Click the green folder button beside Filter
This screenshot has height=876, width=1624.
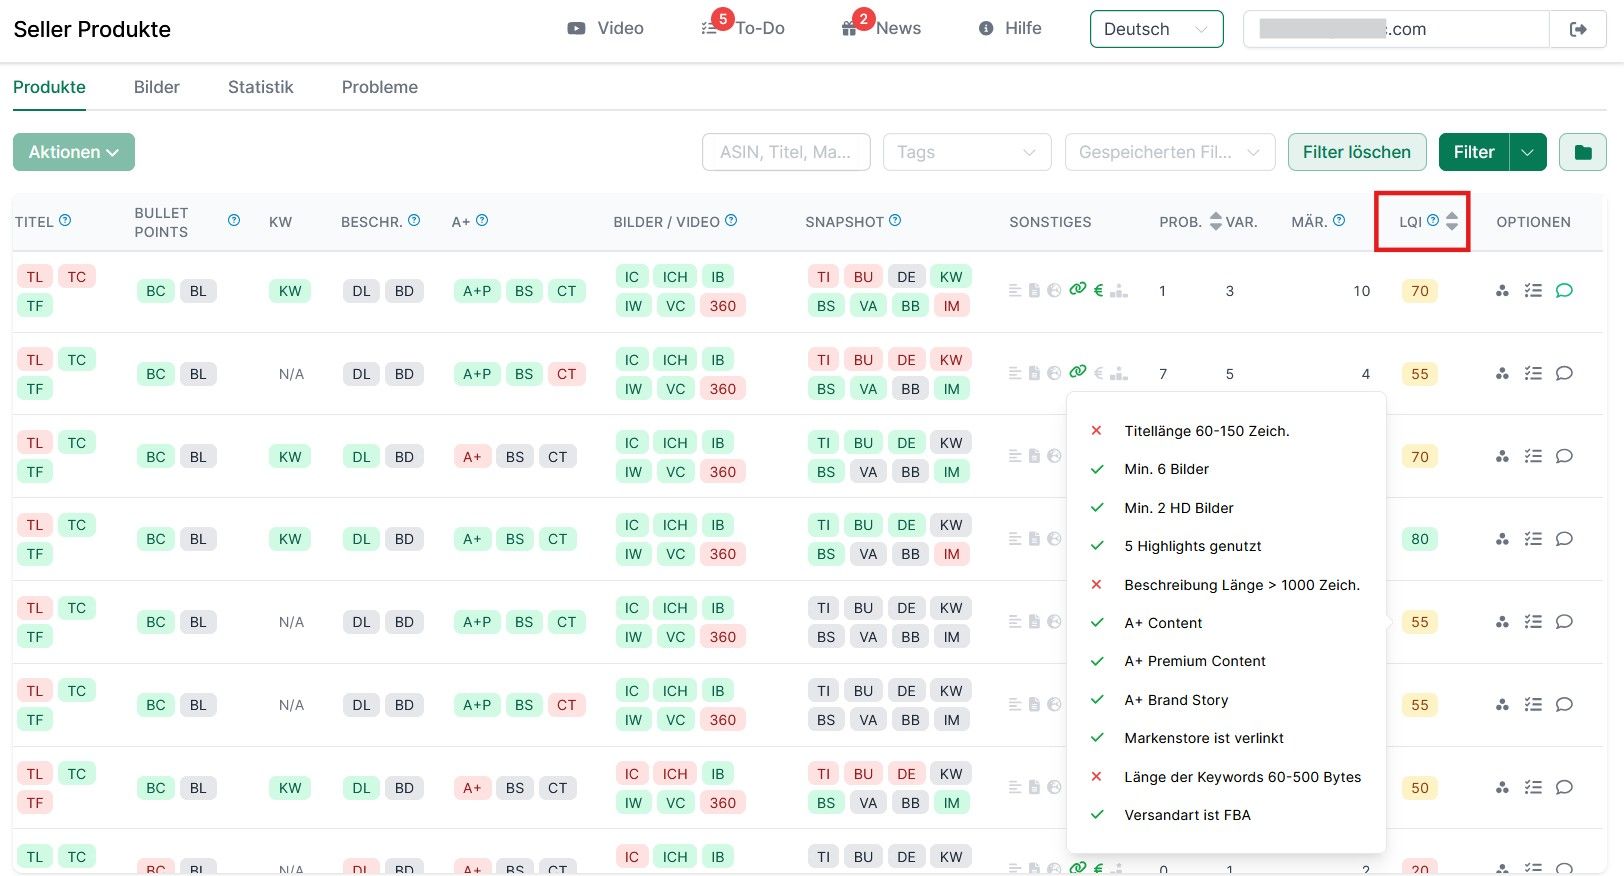point(1582,152)
